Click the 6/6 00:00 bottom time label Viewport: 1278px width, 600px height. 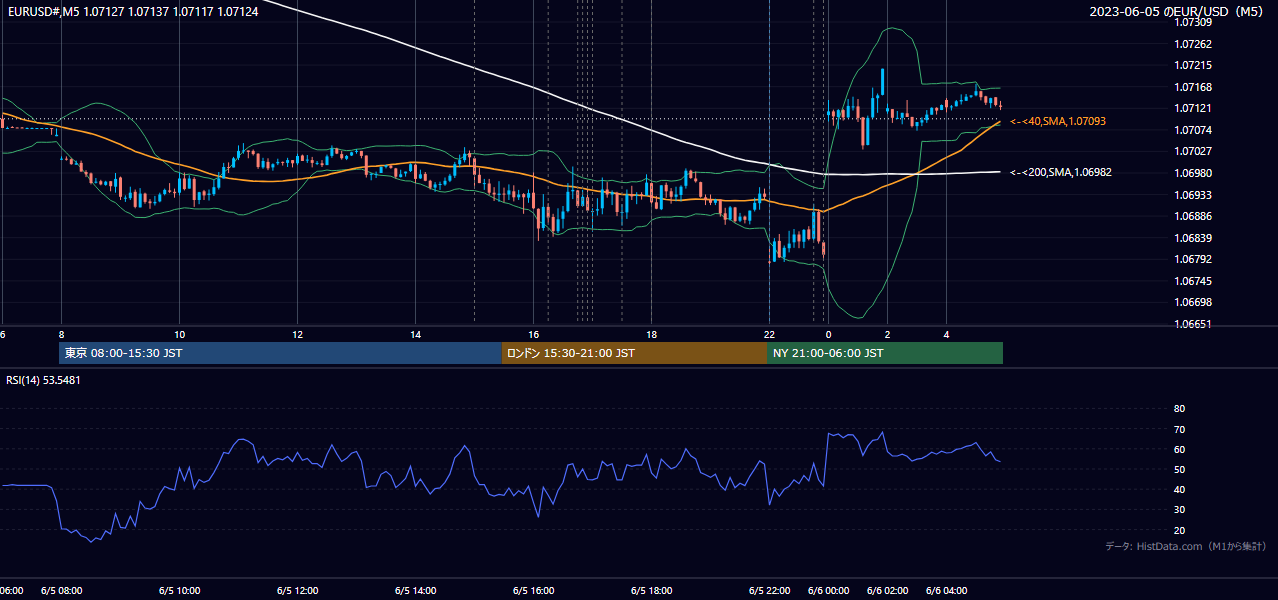(x=828, y=591)
